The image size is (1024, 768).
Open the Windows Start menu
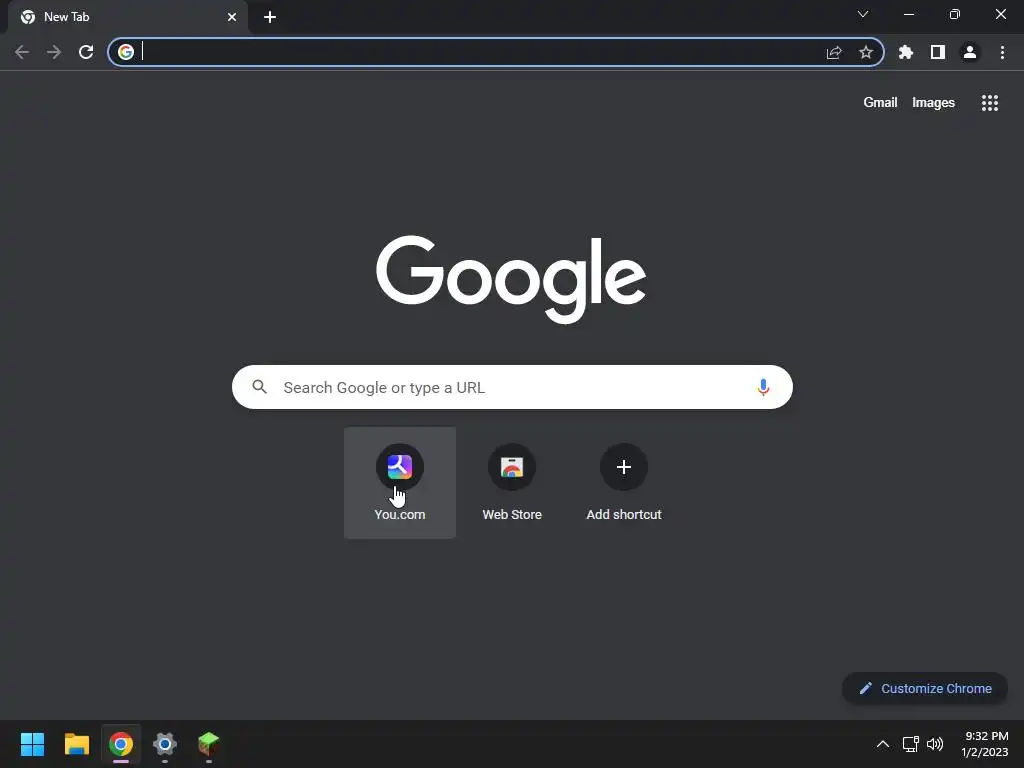32,744
